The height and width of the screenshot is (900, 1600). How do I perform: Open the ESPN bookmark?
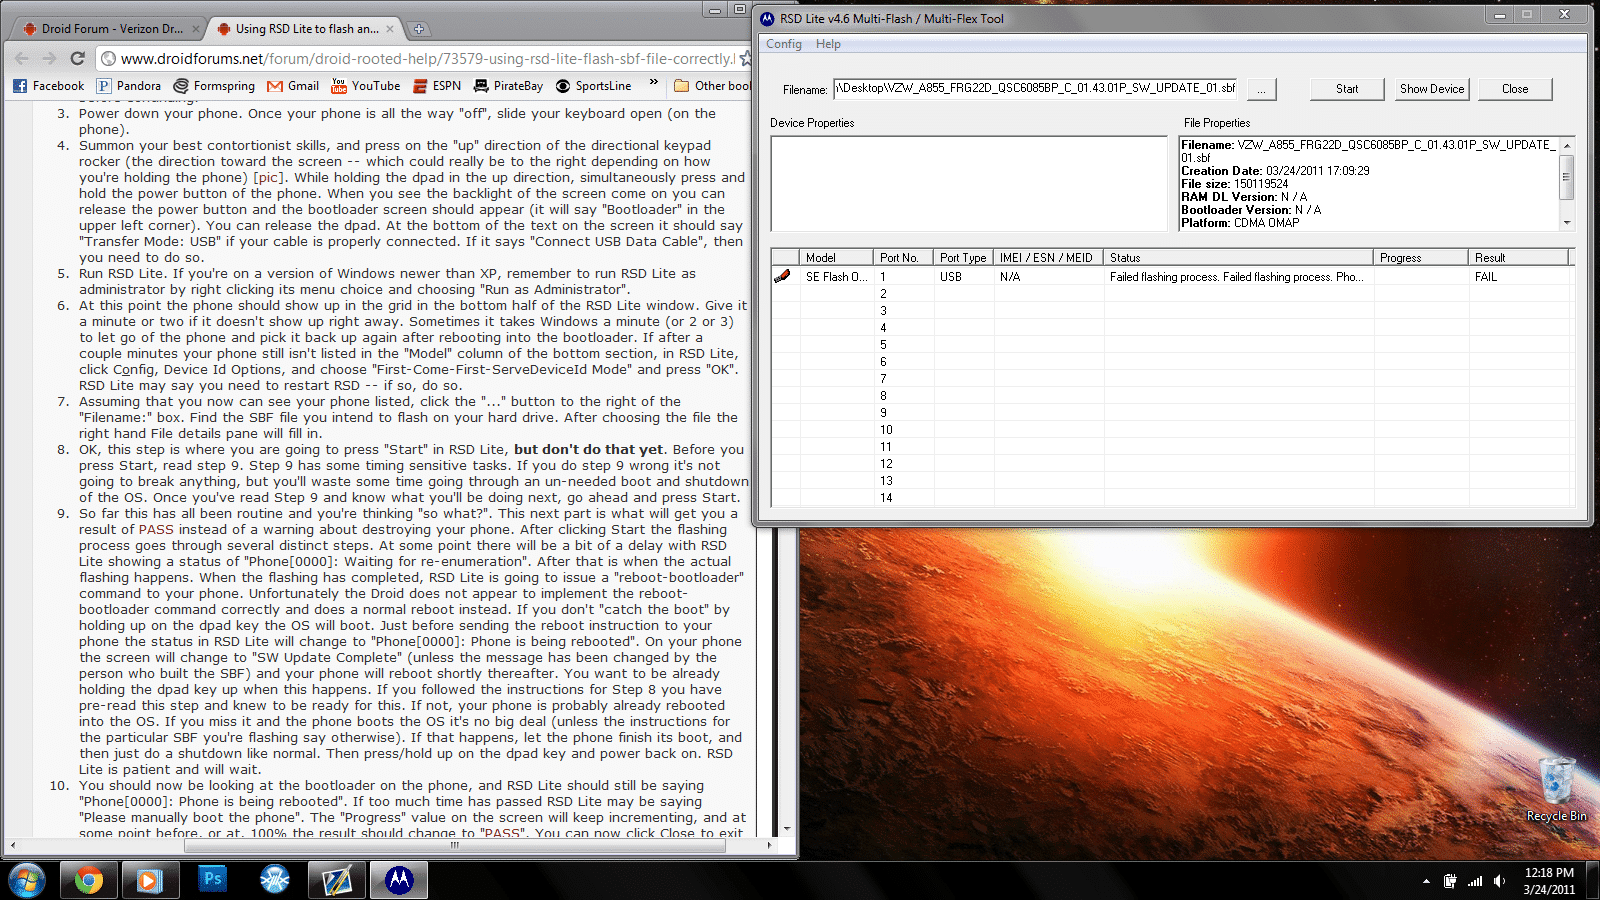(437, 86)
